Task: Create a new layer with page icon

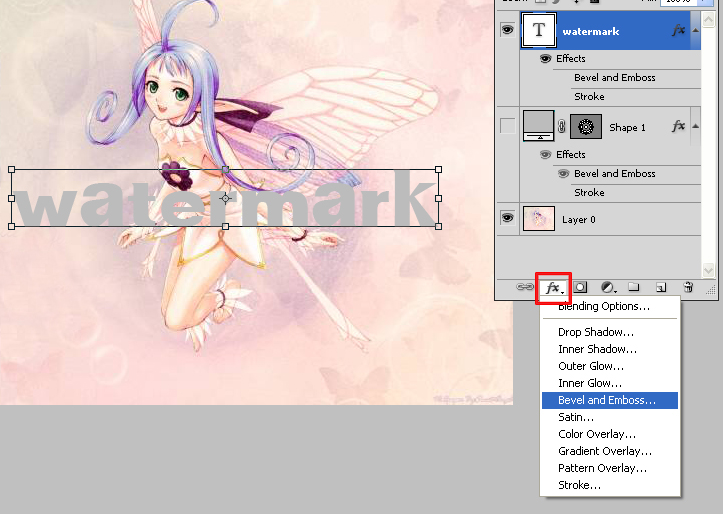Action: pyautogui.click(x=661, y=287)
